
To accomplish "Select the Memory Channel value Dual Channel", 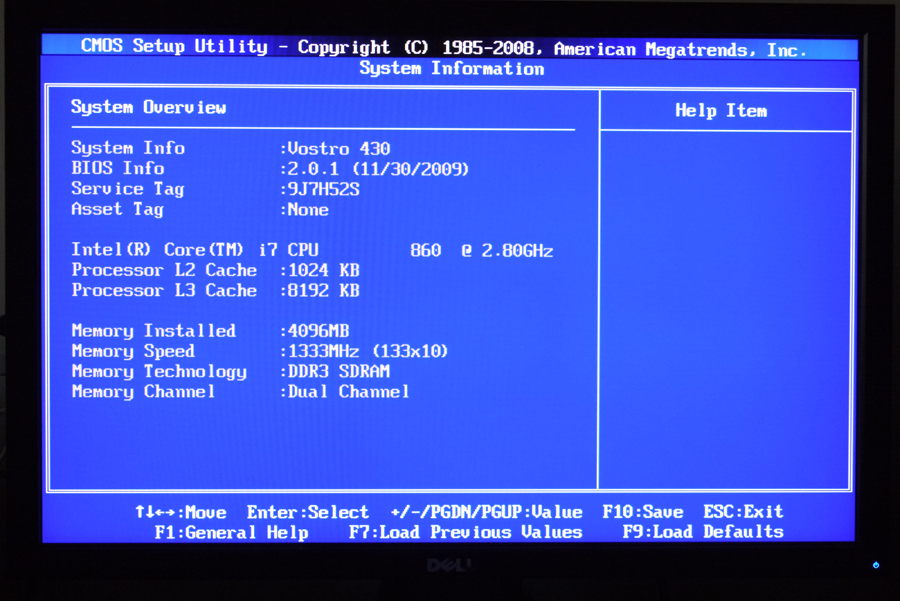I will 348,392.
